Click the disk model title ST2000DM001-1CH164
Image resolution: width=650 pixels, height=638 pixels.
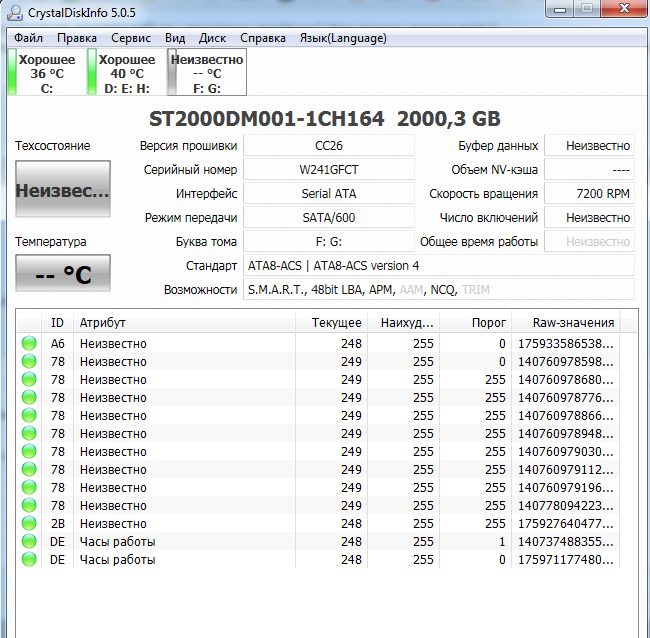pos(266,119)
